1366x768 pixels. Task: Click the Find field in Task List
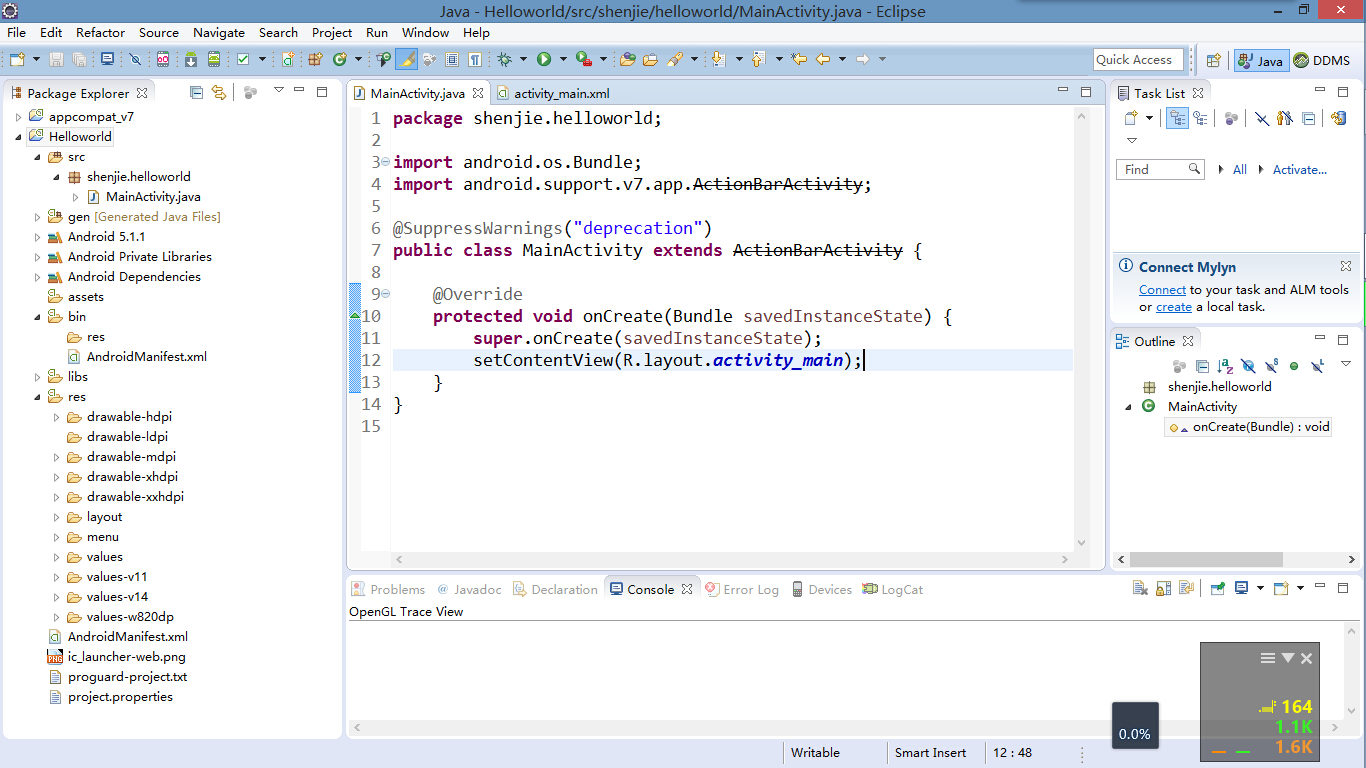1160,169
